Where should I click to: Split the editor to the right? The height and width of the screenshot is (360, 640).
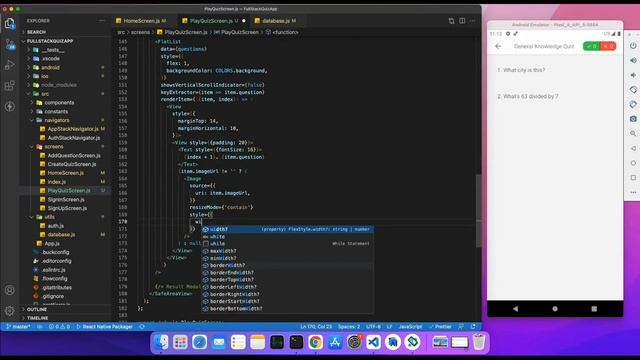pos(462,21)
